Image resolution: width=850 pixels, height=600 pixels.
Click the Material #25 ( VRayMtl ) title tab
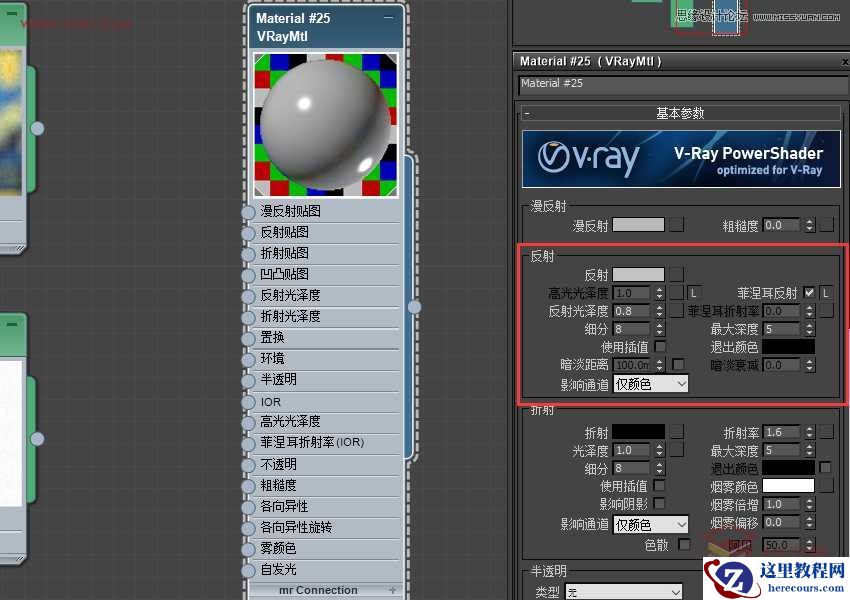(600, 61)
